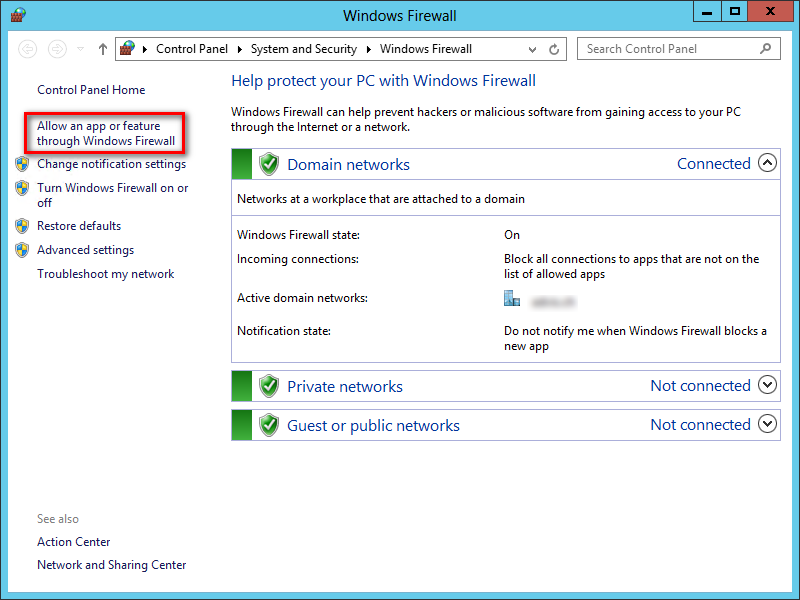Expand the Private networks section
This screenshot has height=600, width=800.
click(x=767, y=385)
